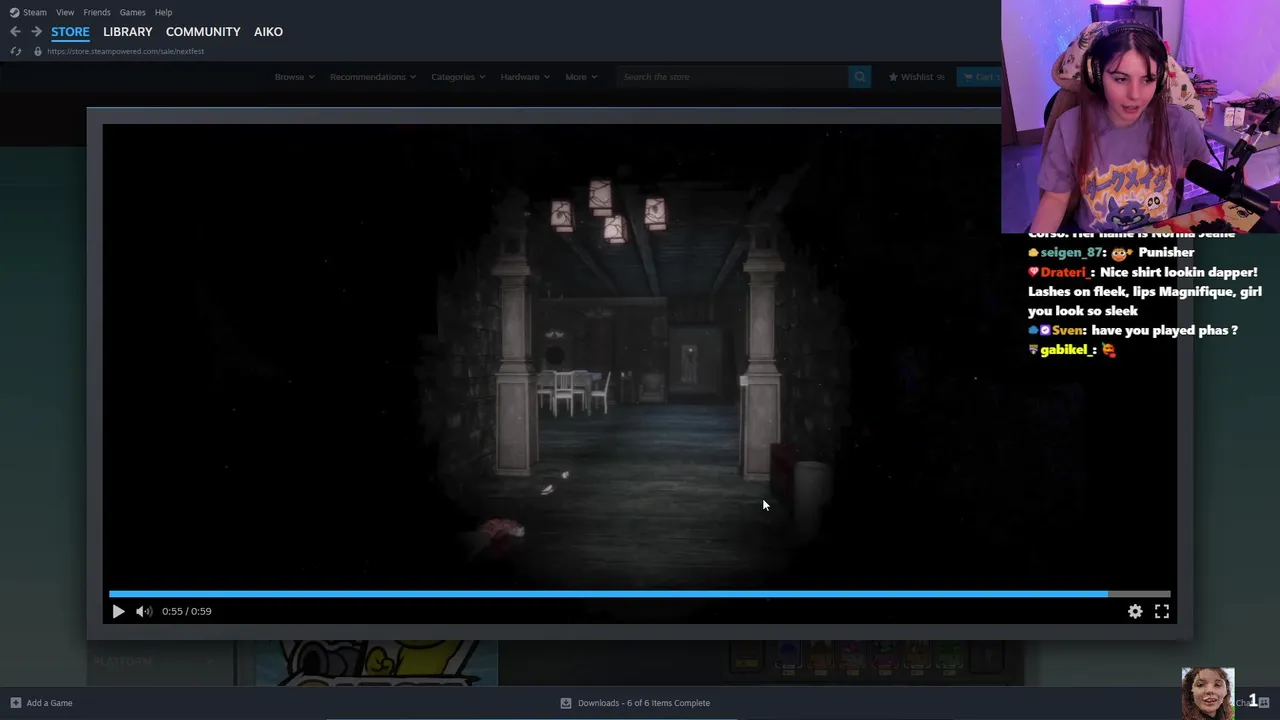This screenshot has width=1280, height=720.
Task: Click the Steam logo menu
Action: coord(28,12)
